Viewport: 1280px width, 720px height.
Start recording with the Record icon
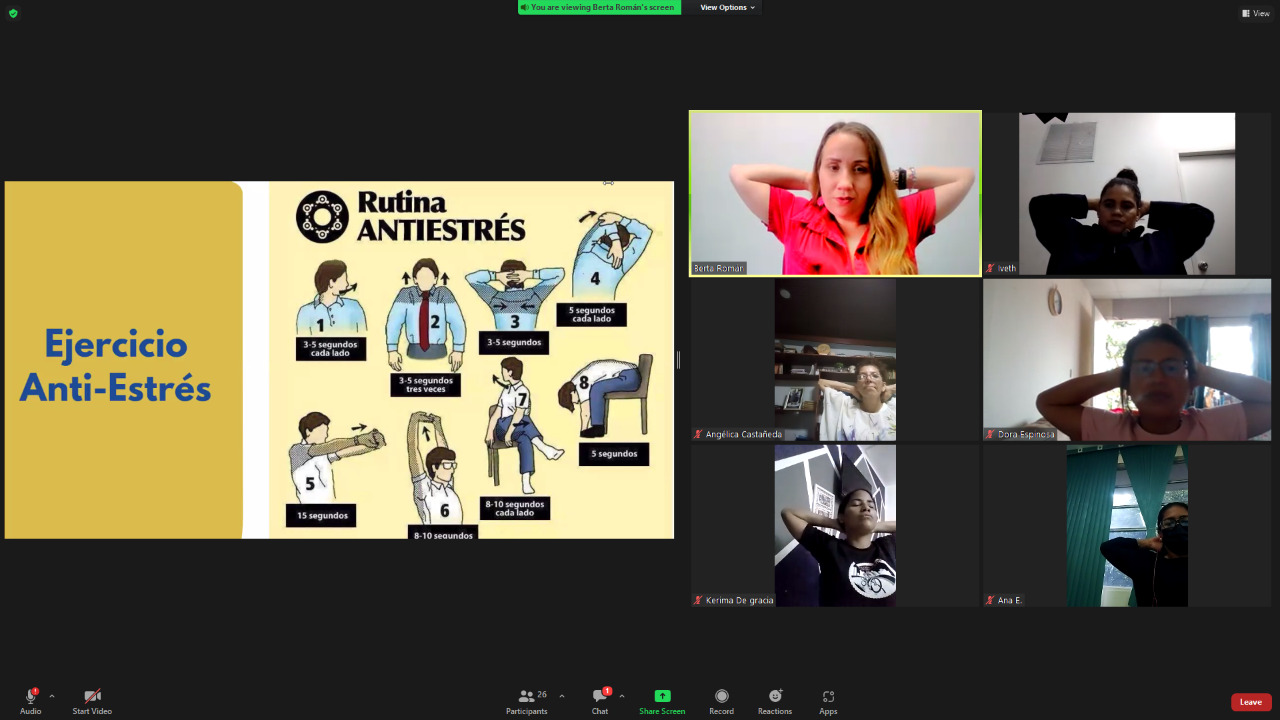click(x=721, y=696)
